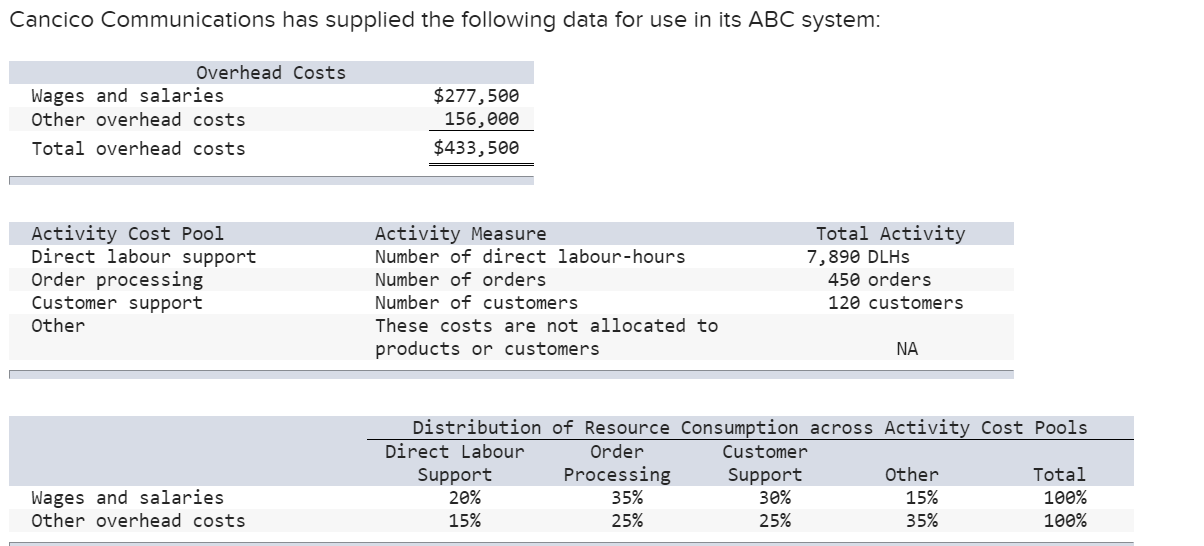This screenshot has height=546, width=1204.
Task: Click the Cancico Communications intro sentence
Action: coord(444,22)
